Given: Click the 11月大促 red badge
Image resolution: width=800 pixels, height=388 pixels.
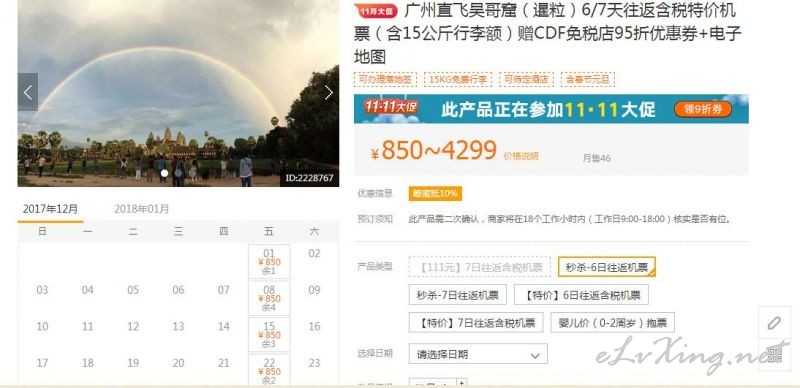Looking at the screenshot, I should point(378,11).
